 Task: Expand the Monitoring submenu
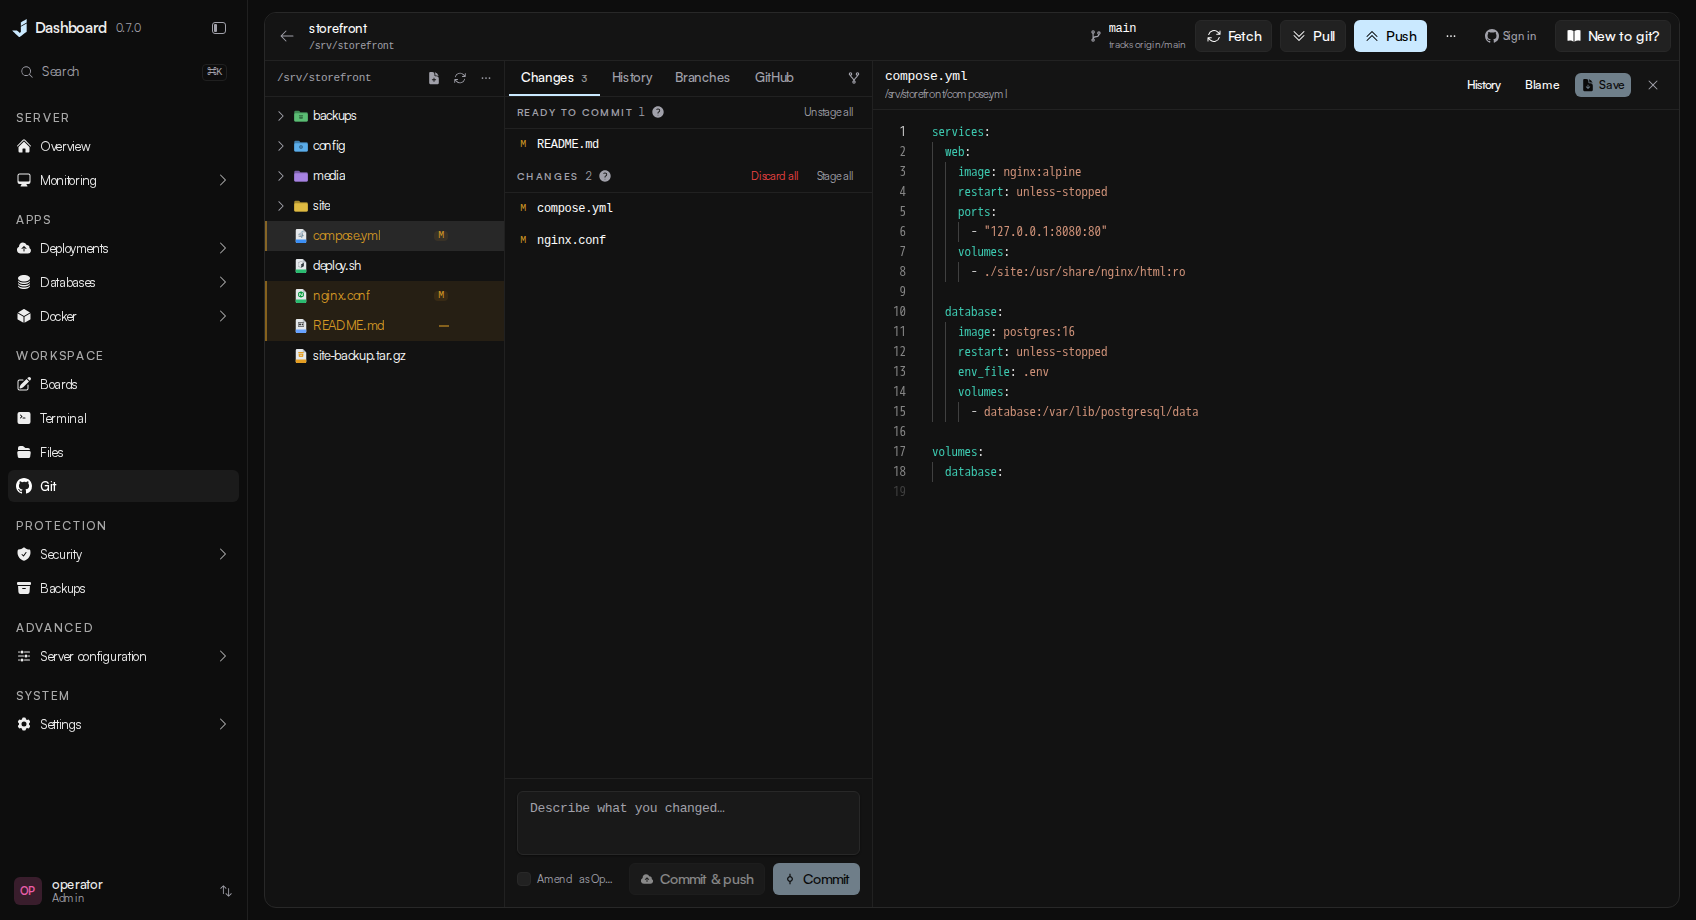tap(223, 180)
